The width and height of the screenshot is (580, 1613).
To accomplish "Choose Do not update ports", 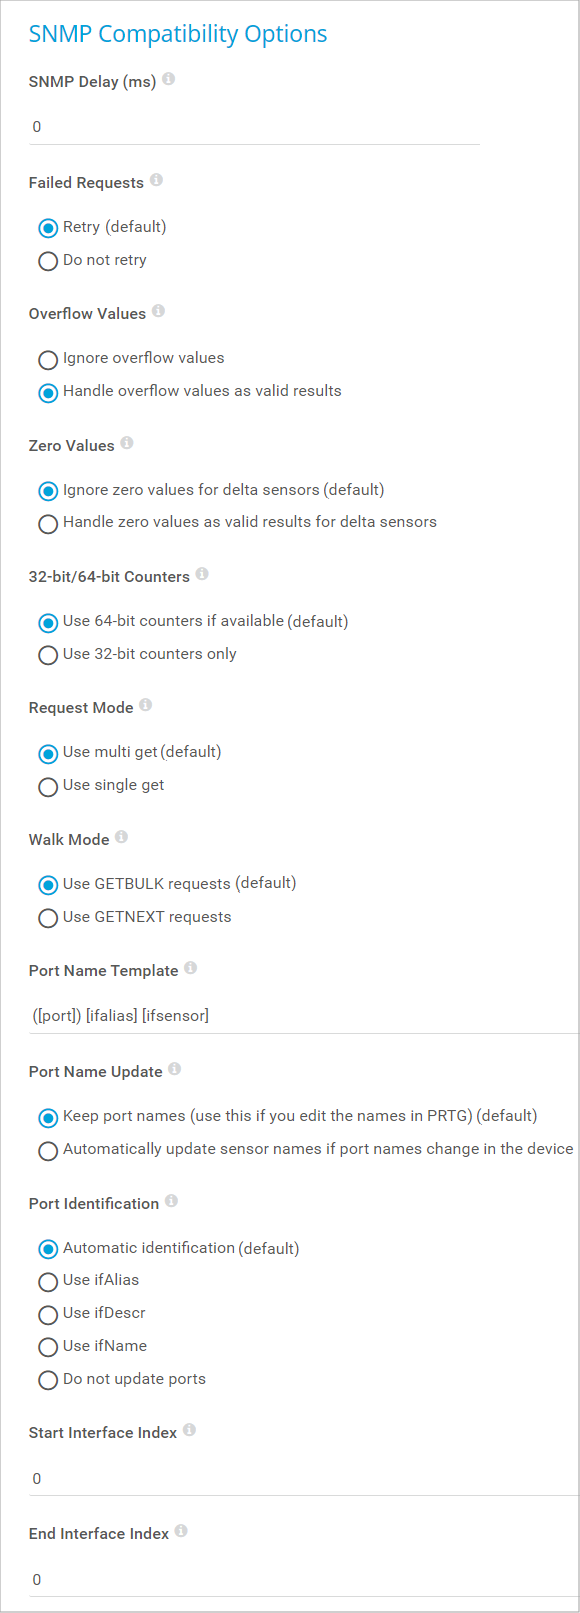I will (x=48, y=1381).
